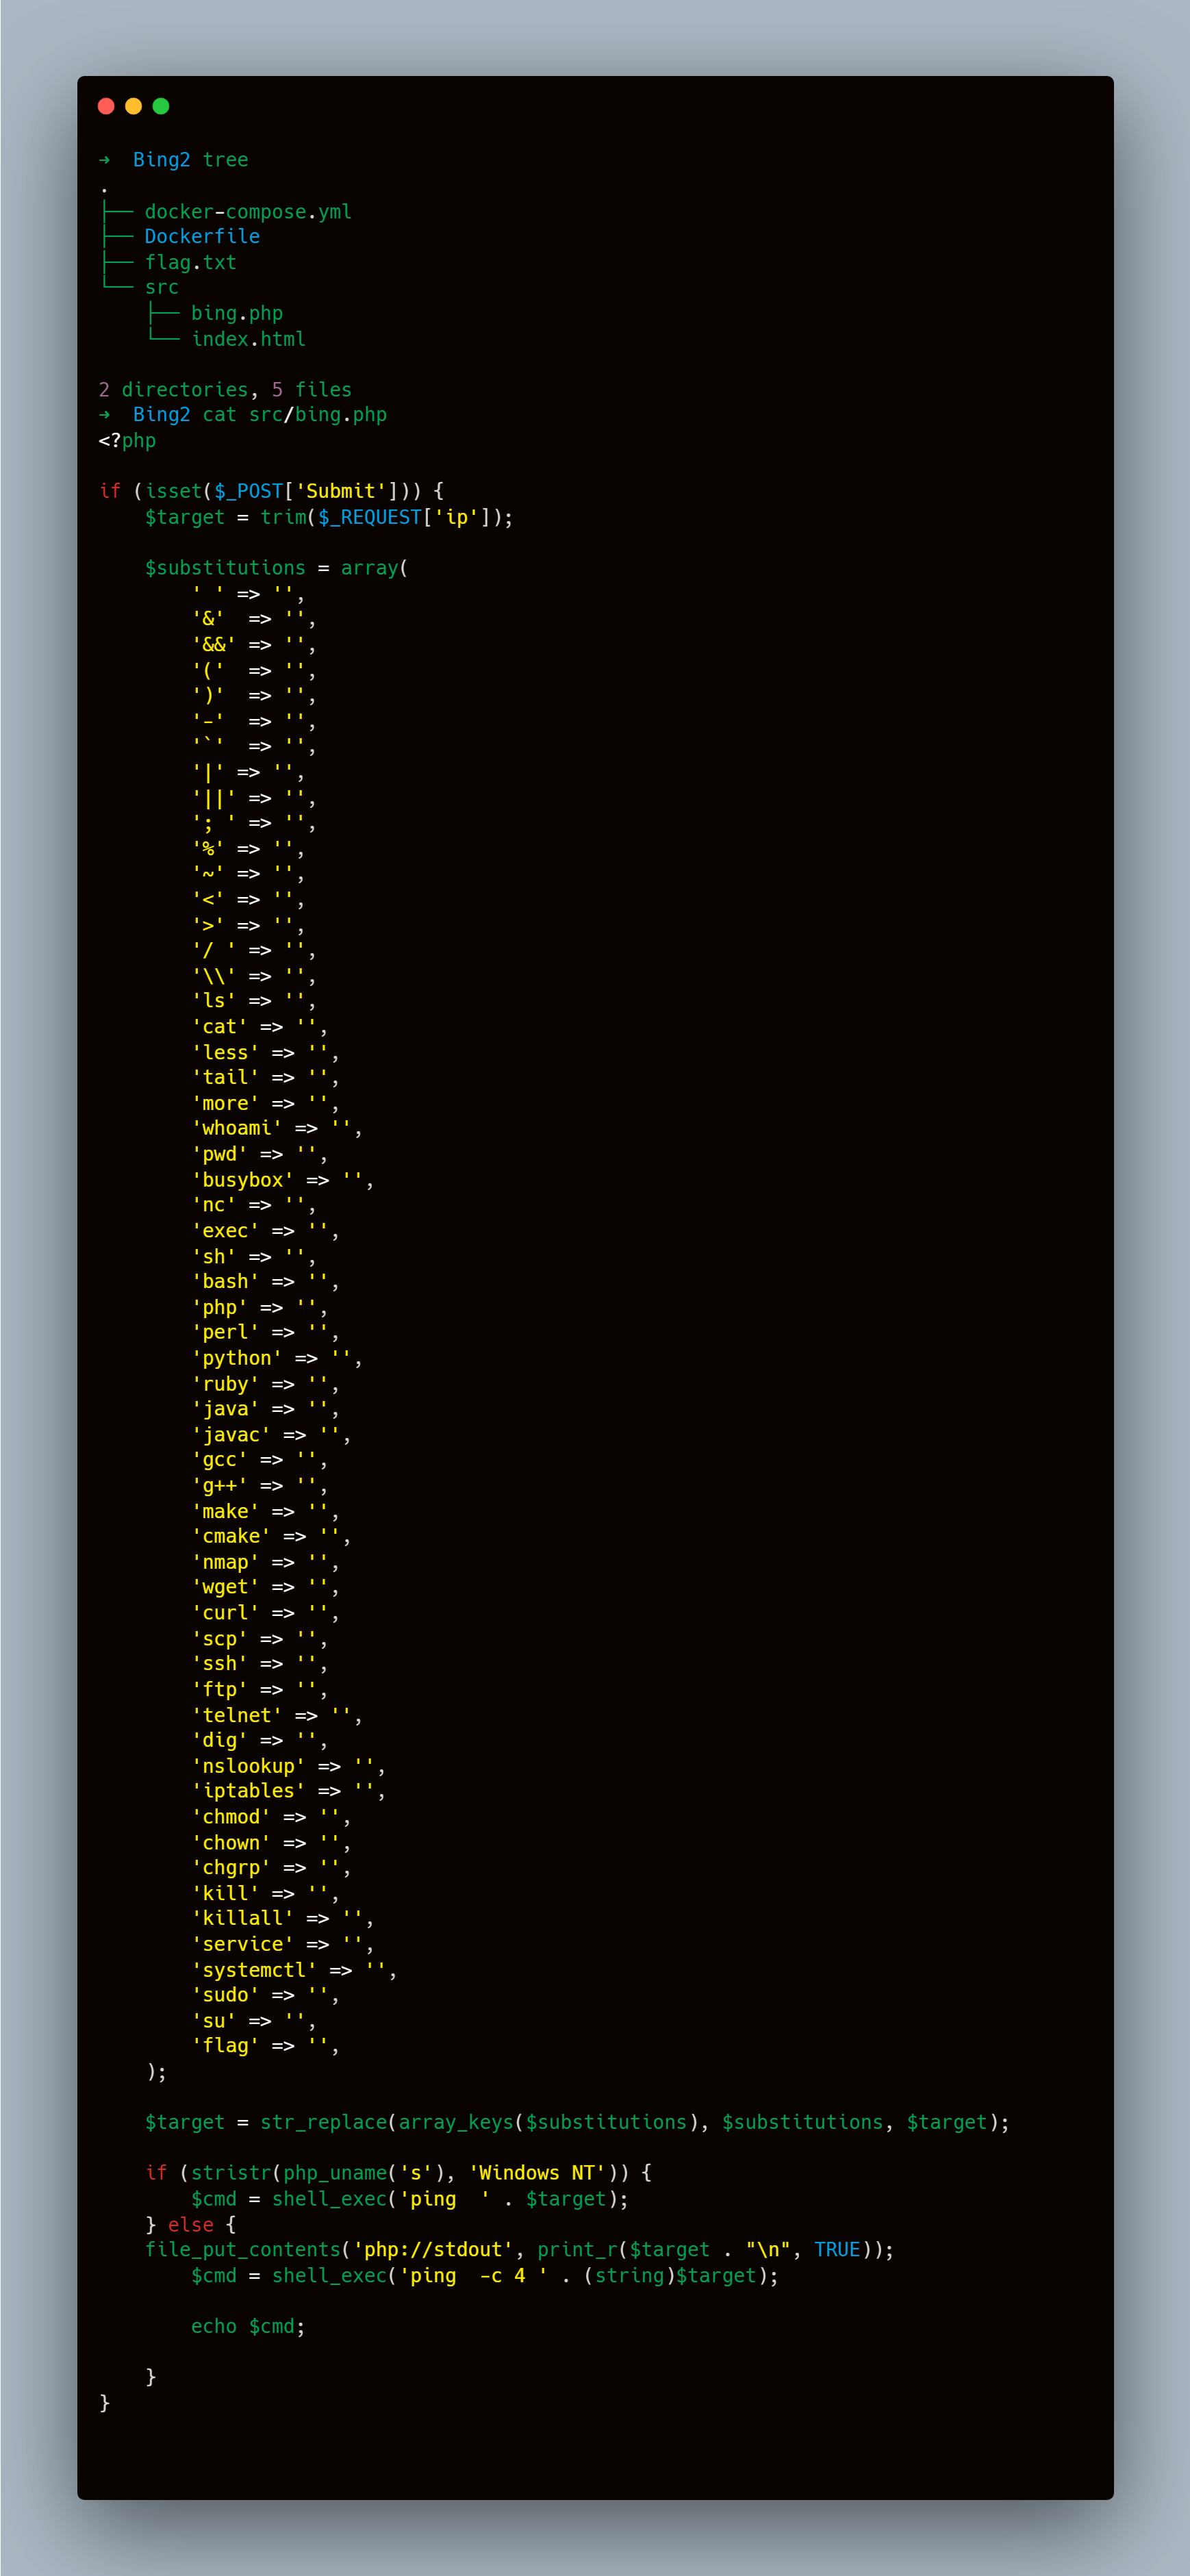Click the 'busybox' substitution entry
This screenshot has width=1190, height=2576.
click(x=242, y=1180)
